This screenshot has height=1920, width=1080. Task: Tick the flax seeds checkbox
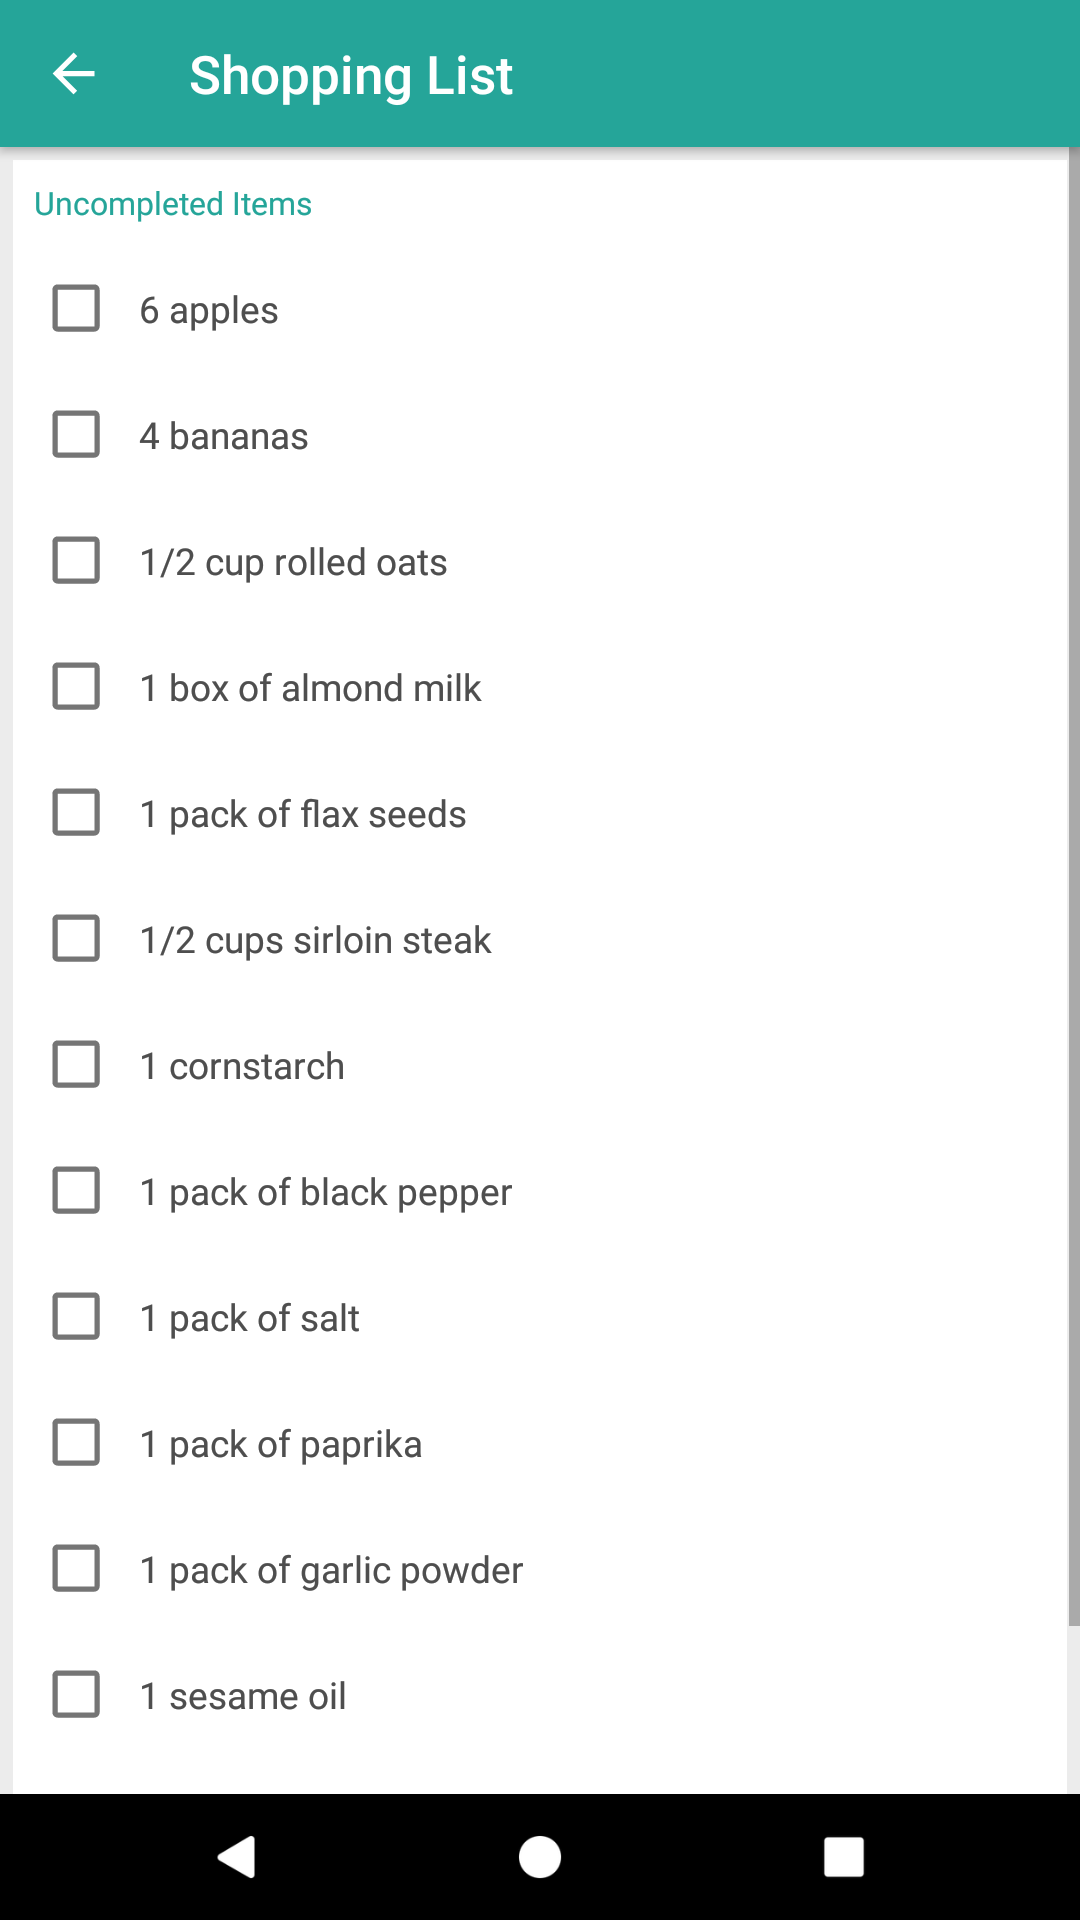(76, 812)
